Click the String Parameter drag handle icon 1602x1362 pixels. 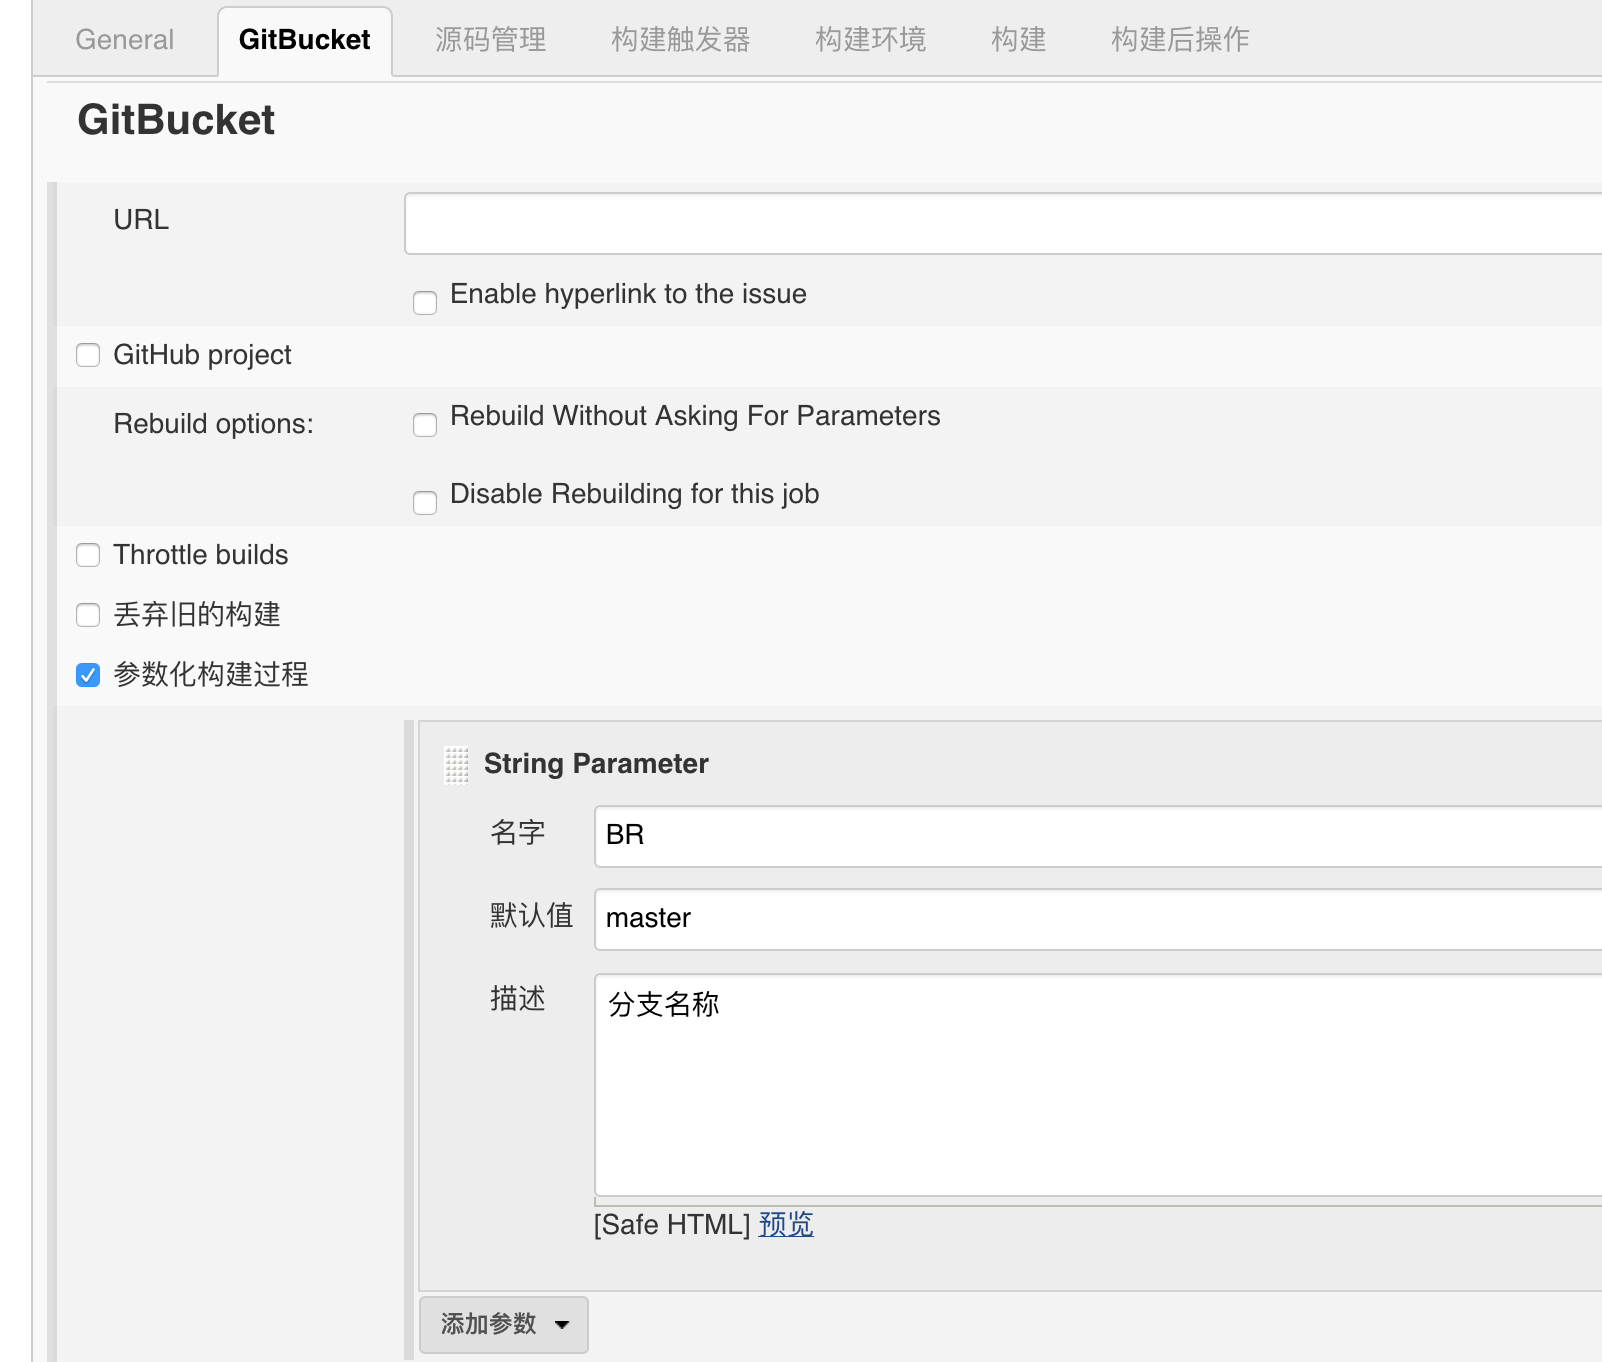456,765
